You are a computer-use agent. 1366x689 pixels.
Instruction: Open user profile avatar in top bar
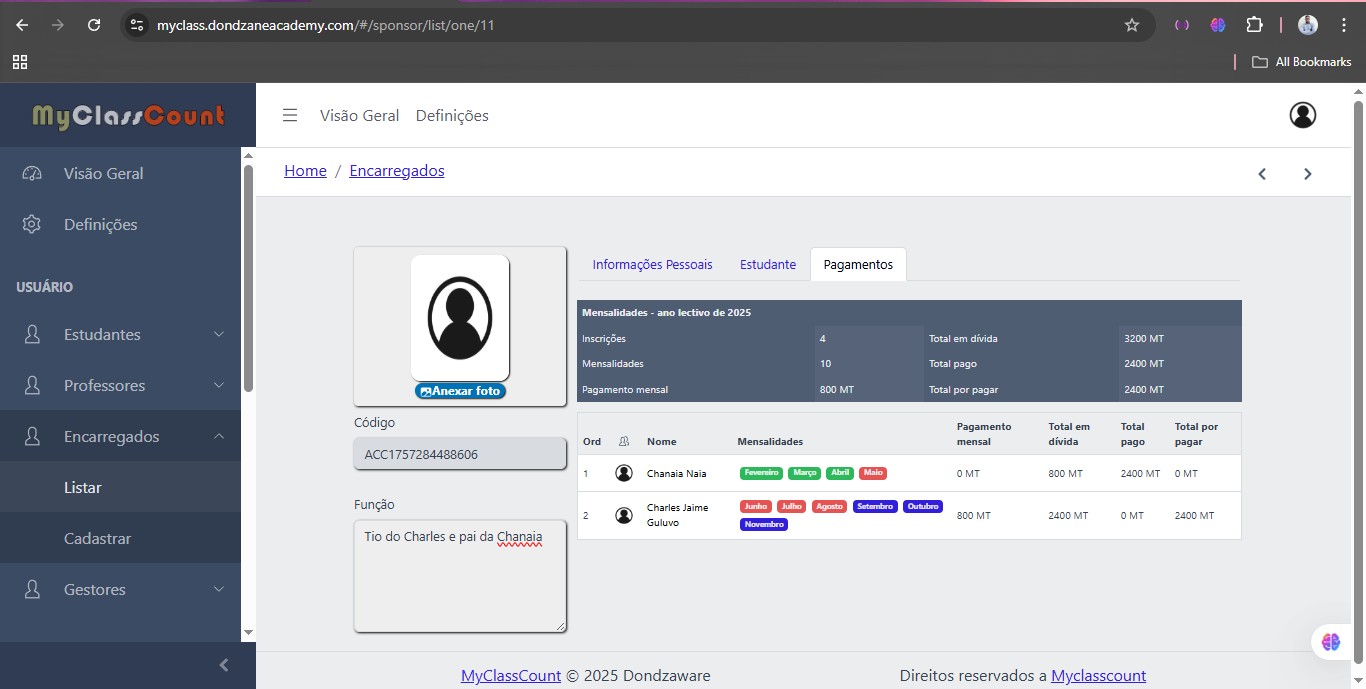[1302, 116]
